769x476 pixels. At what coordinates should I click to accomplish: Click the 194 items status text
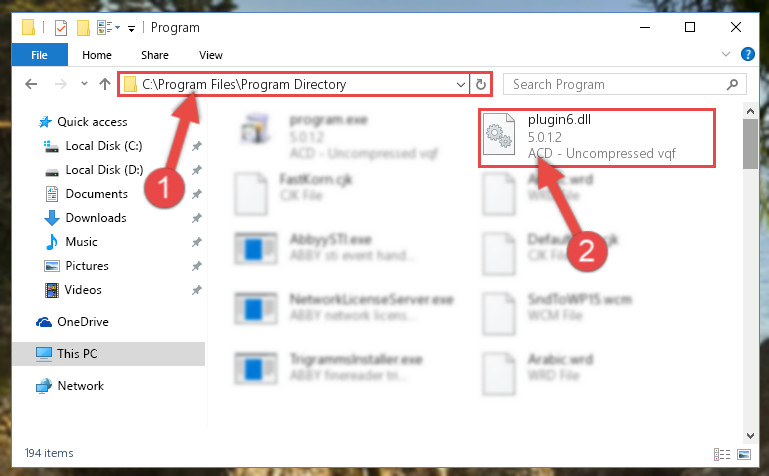[x=49, y=453]
